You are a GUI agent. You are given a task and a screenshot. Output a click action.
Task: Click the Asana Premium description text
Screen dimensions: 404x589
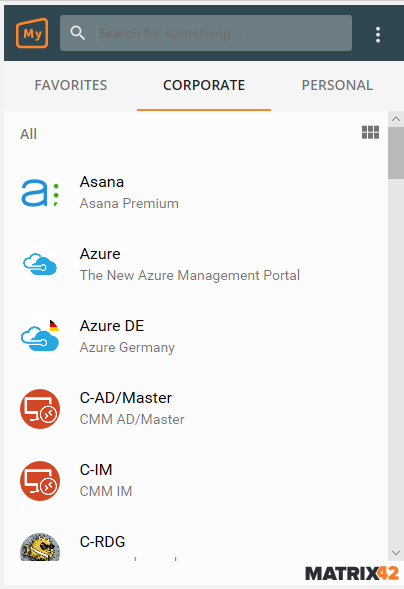coord(129,204)
